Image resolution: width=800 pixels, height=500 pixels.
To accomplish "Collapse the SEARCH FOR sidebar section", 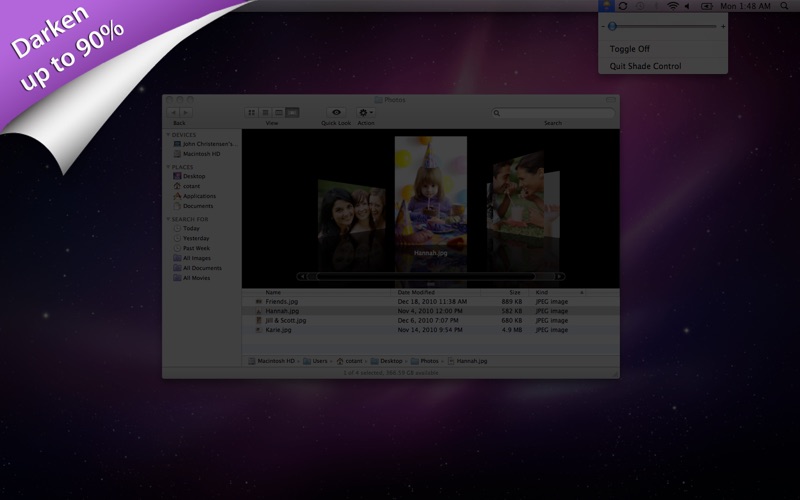I will pyautogui.click(x=168, y=219).
